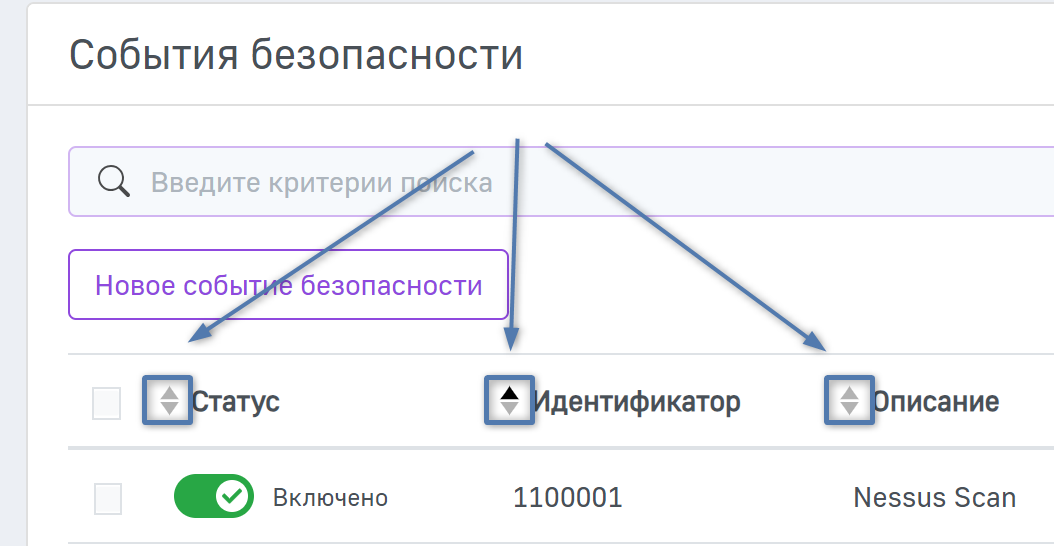Click the ascending sort arrow for Описание
This screenshot has height=546, width=1054.
click(849, 393)
